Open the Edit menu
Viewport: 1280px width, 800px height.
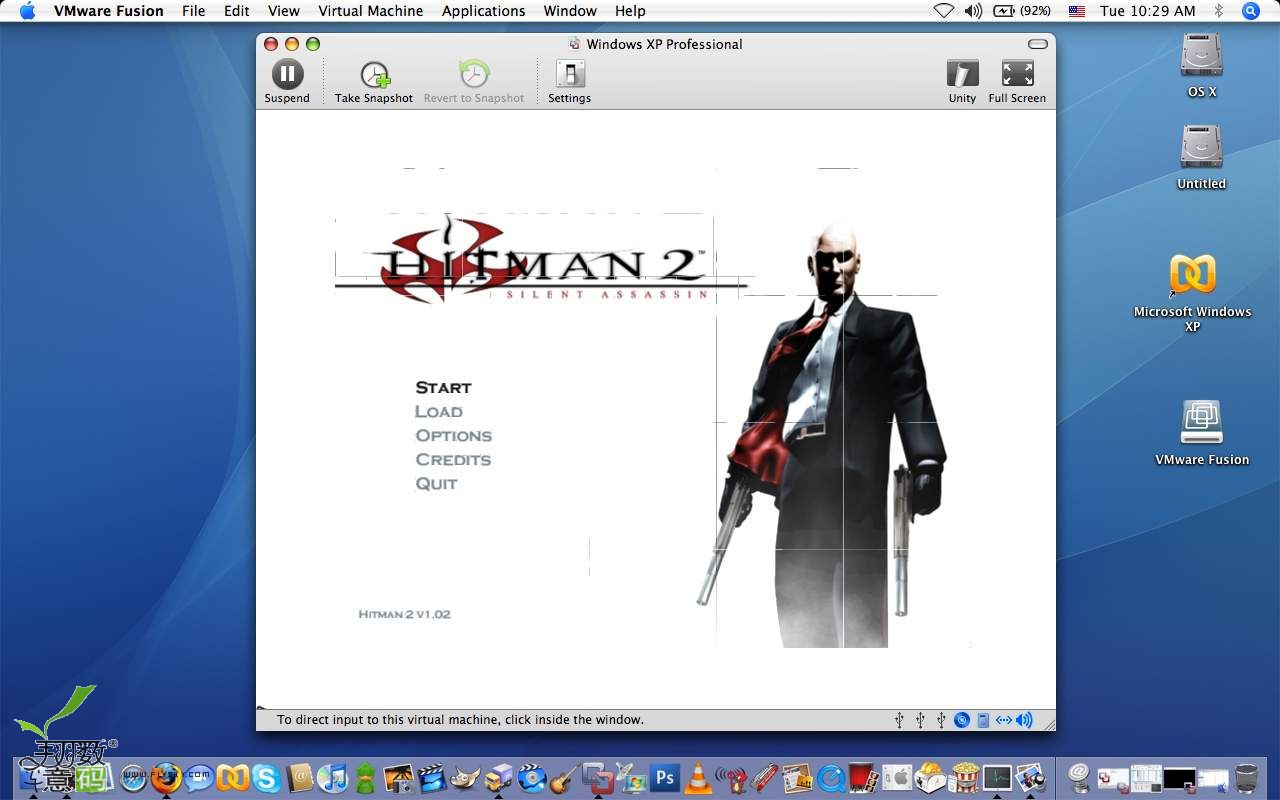237,11
